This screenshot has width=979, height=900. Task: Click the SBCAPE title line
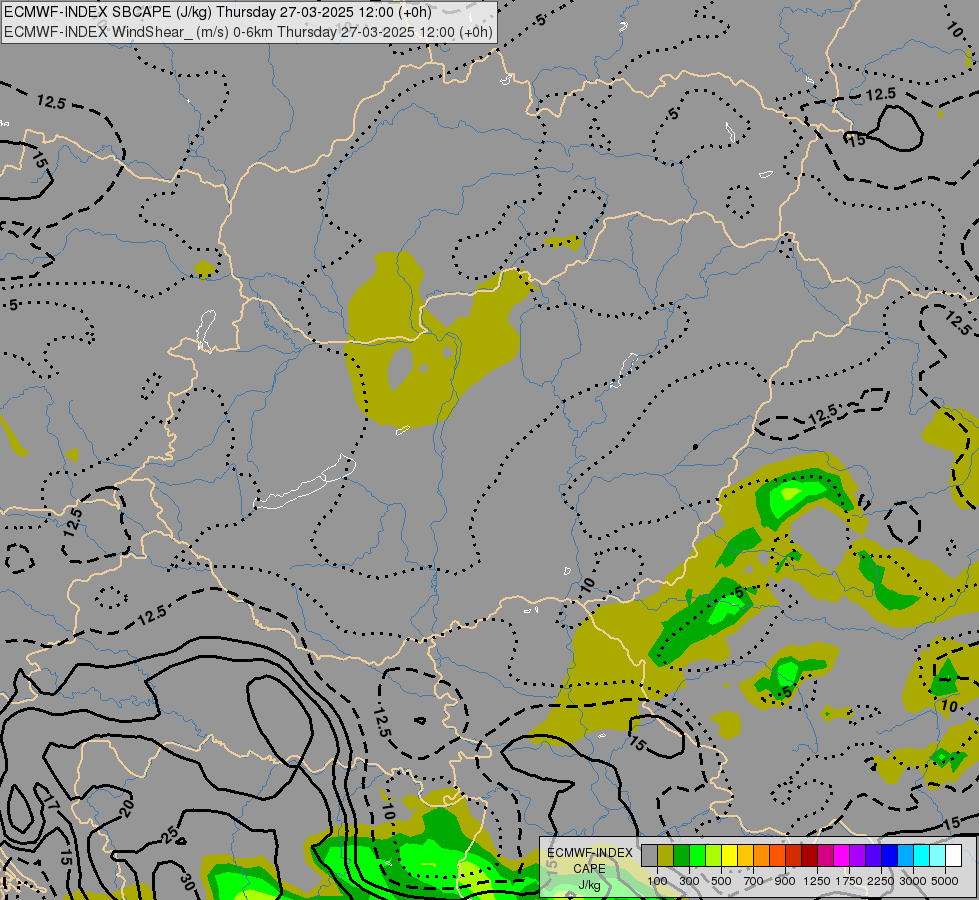coord(217,12)
